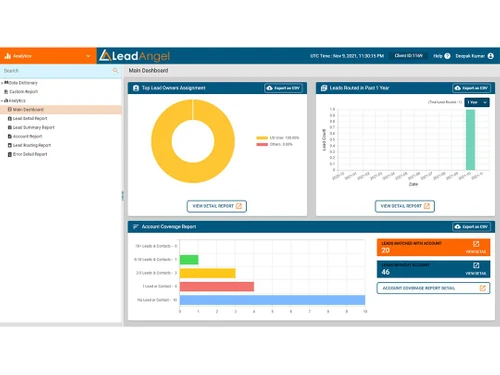The image size is (500, 375).
Task: Toggle the red Others legend swatch
Action: tap(262, 144)
